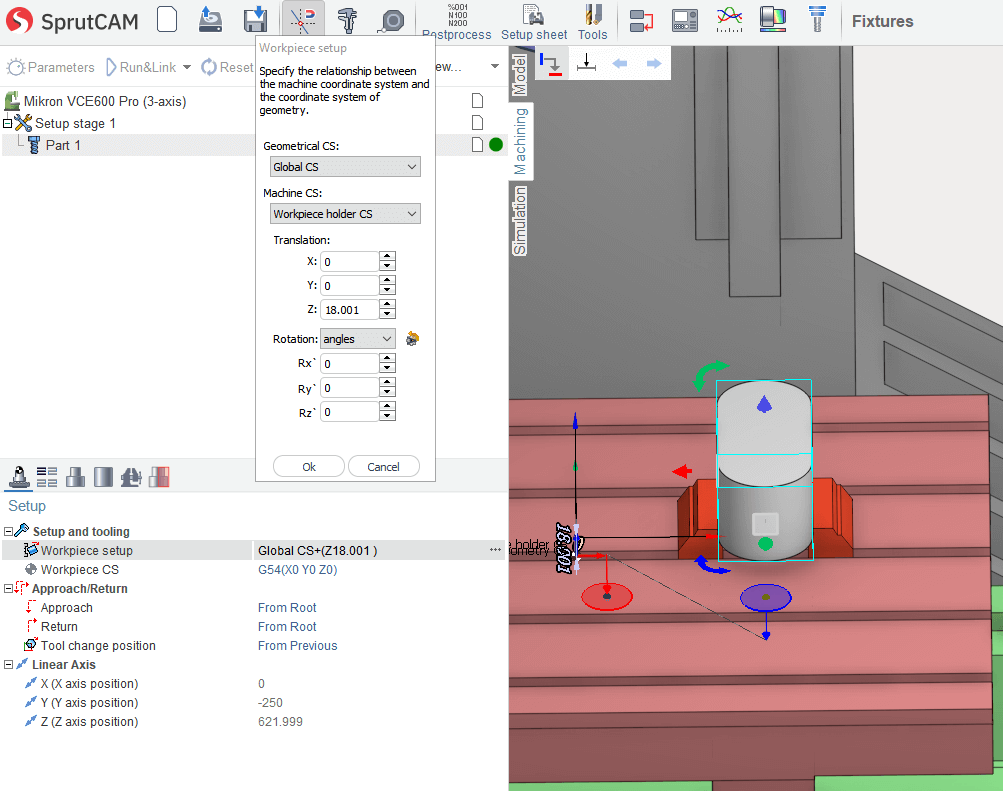Collapse the Linear Axis group

point(9,665)
